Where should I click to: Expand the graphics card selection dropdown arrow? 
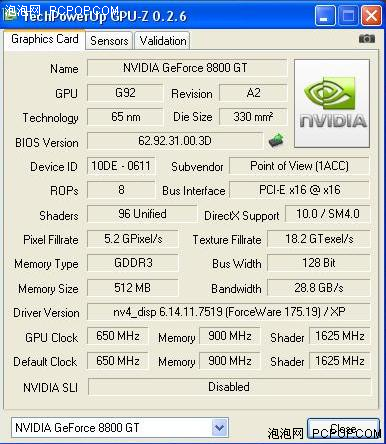[x=219, y=427]
